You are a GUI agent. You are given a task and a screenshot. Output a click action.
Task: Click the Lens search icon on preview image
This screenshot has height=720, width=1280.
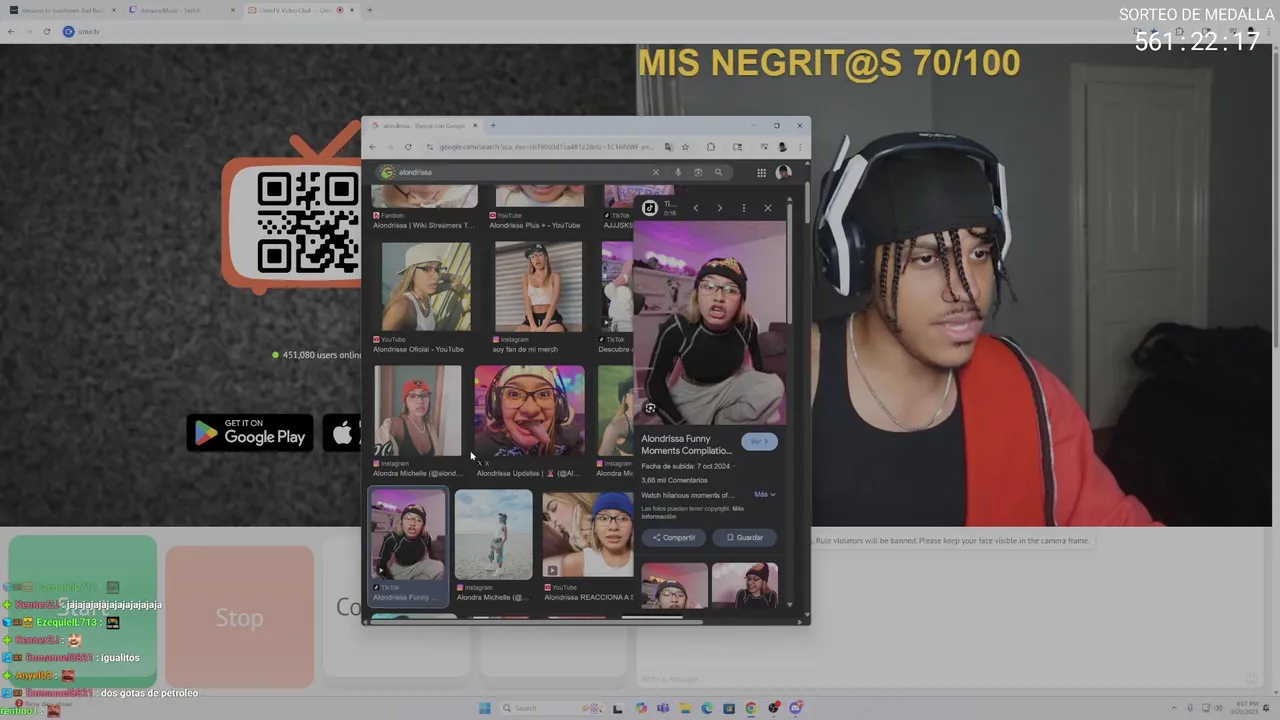pyautogui.click(x=650, y=408)
